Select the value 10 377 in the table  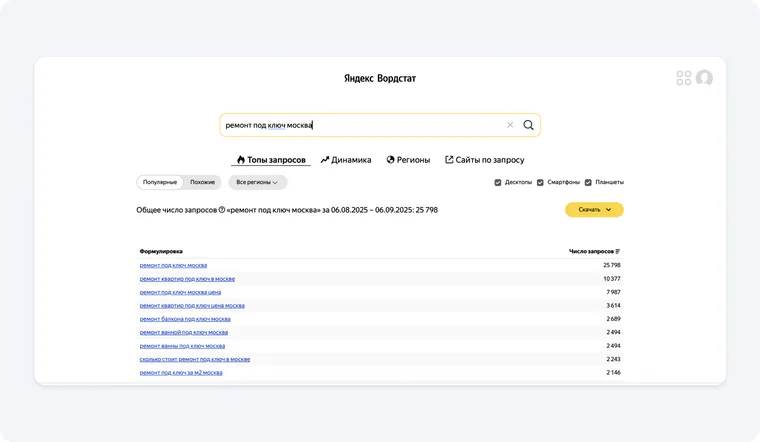tap(612, 279)
